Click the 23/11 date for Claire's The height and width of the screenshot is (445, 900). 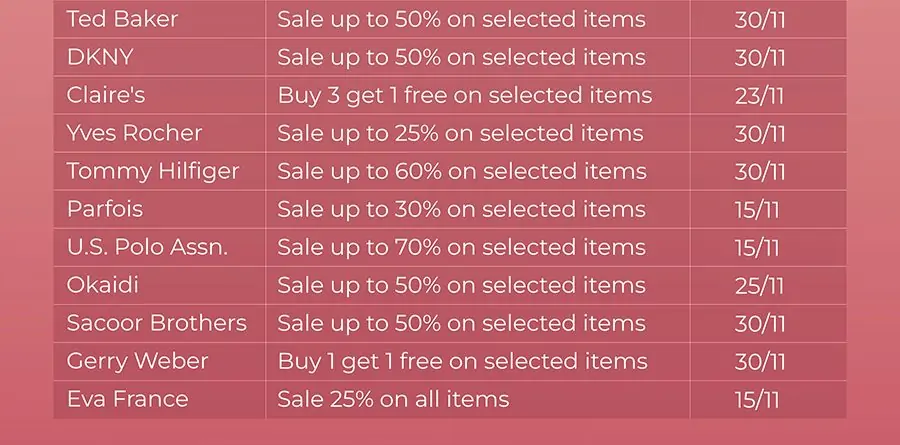(x=759, y=96)
